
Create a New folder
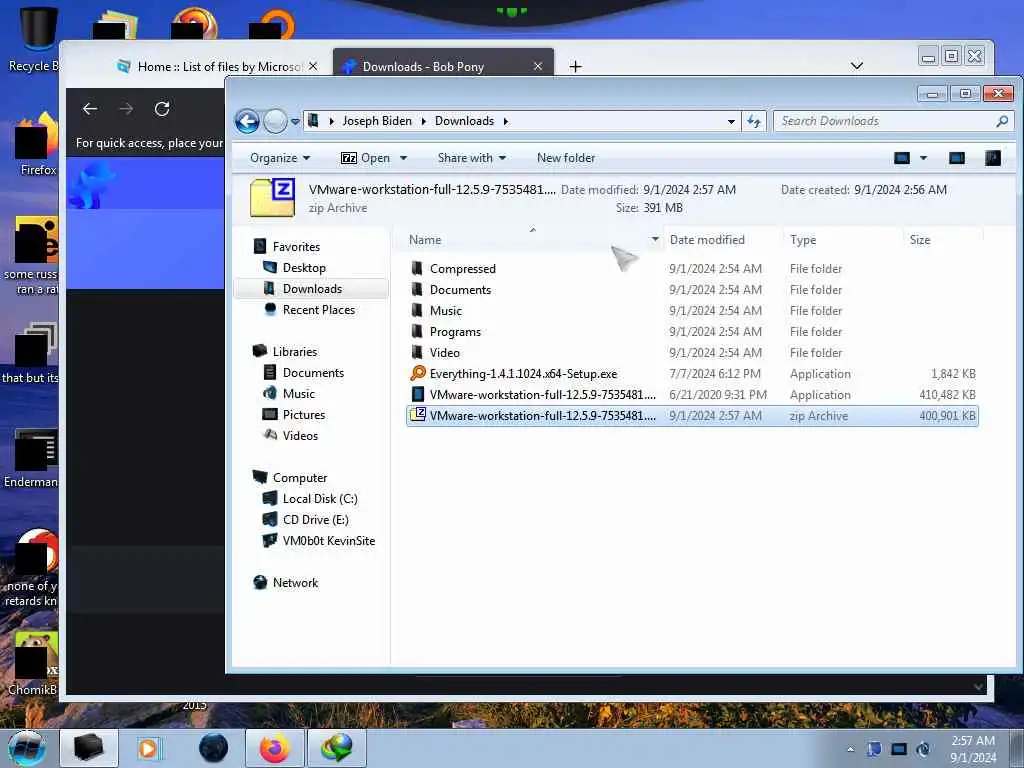click(x=566, y=158)
